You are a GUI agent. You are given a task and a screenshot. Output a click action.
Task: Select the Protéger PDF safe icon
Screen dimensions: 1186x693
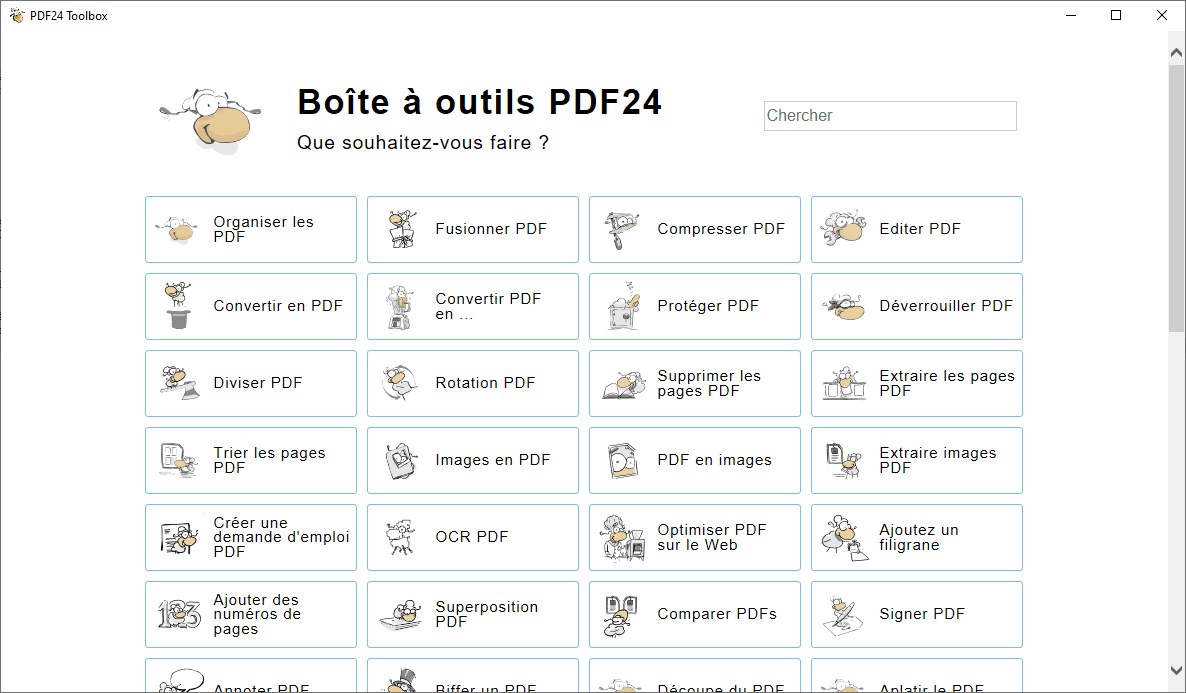[x=624, y=306]
